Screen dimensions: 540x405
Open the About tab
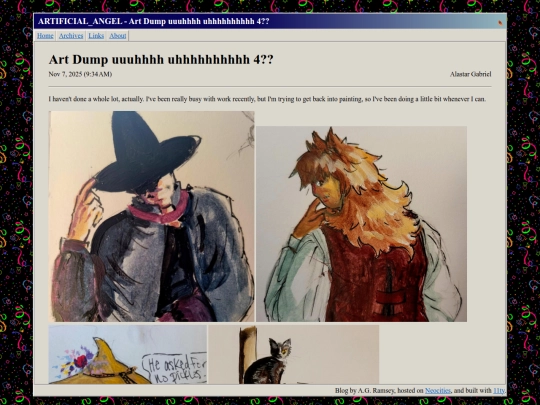pyautogui.click(x=117, y=35)
